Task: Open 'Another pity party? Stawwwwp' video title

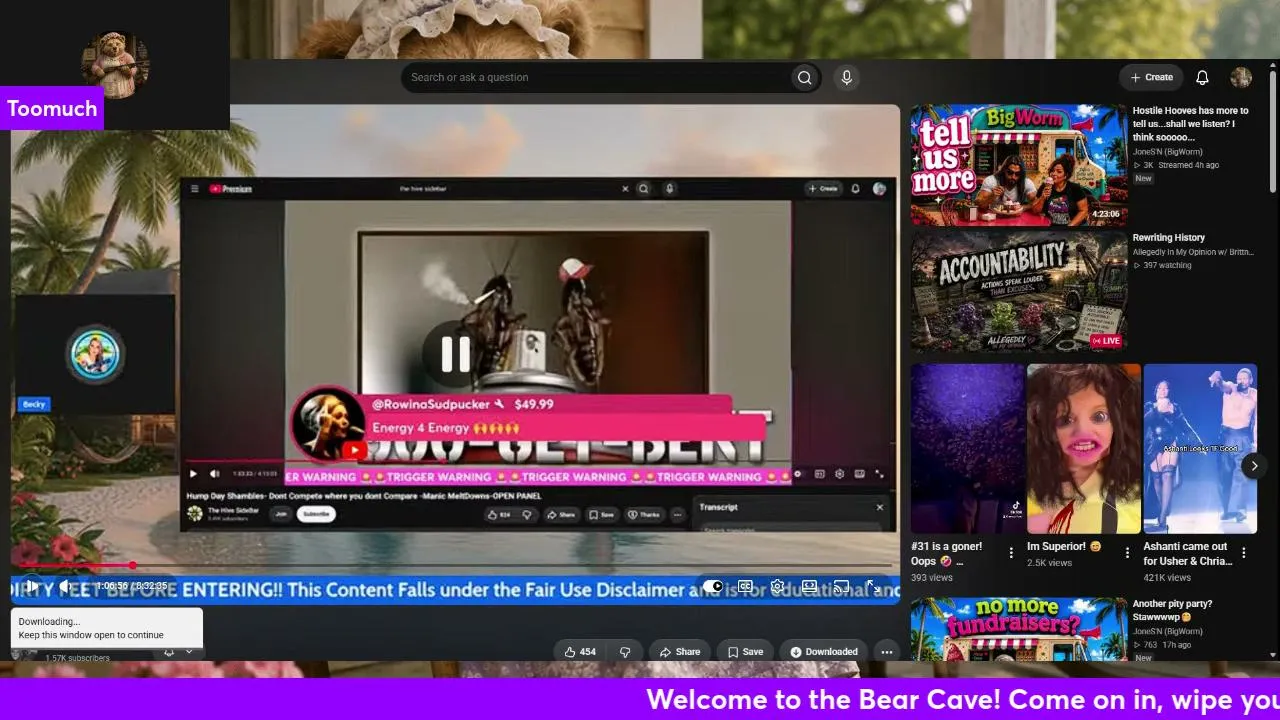Action: tap(1173, 611)
